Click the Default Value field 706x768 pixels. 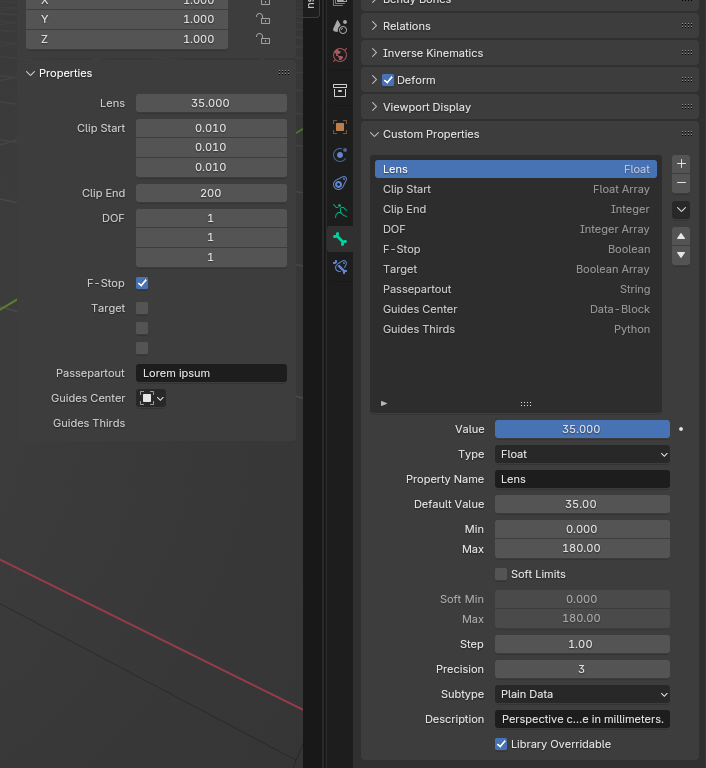coord(582,504)
